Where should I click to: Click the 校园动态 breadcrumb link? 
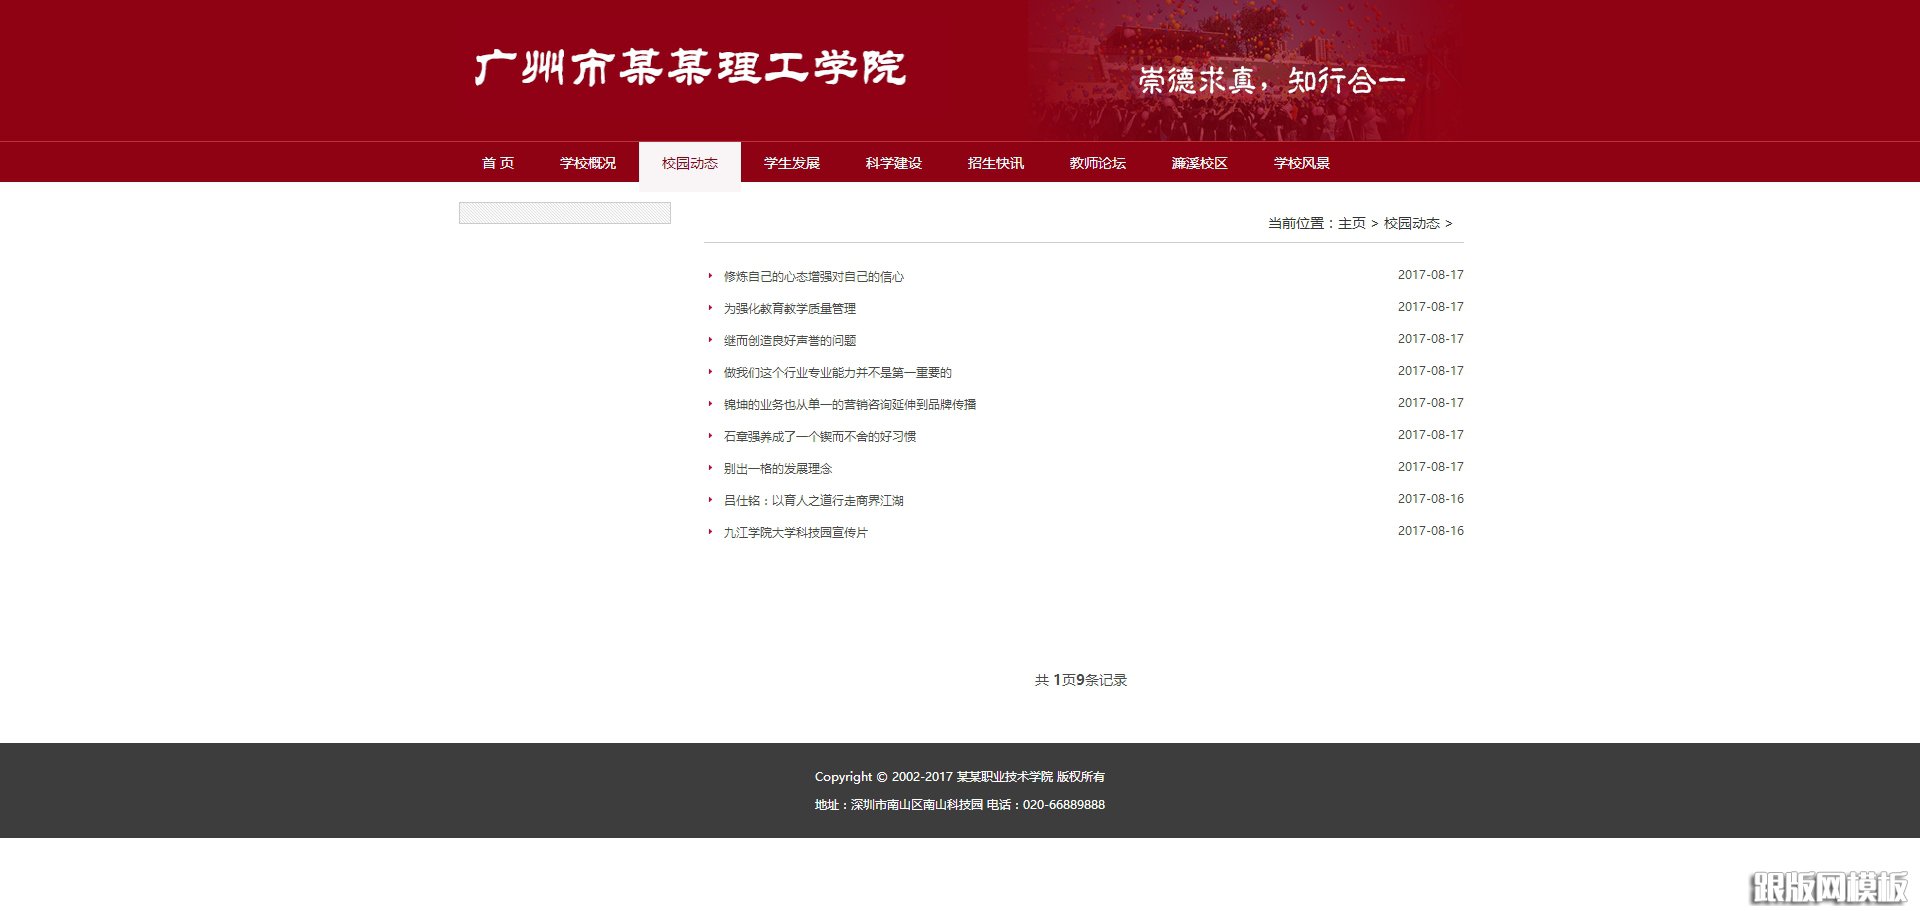[1412, 224]
